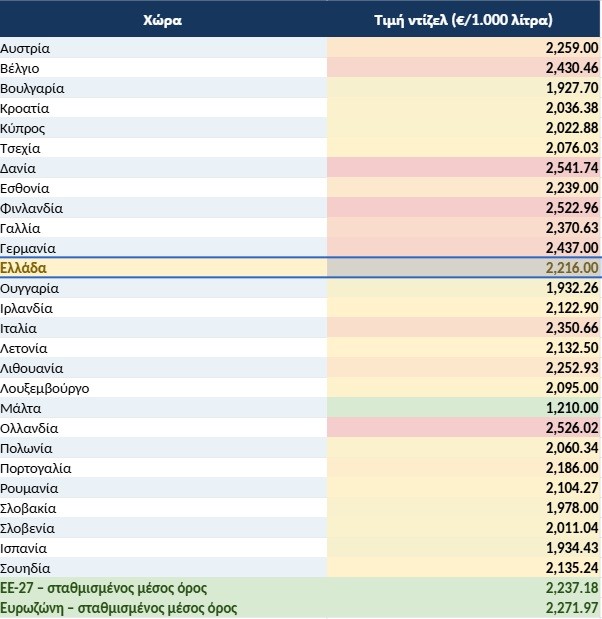Click the Χώρα column header
This screenshot has width=602, height=619.
(163, 20)
